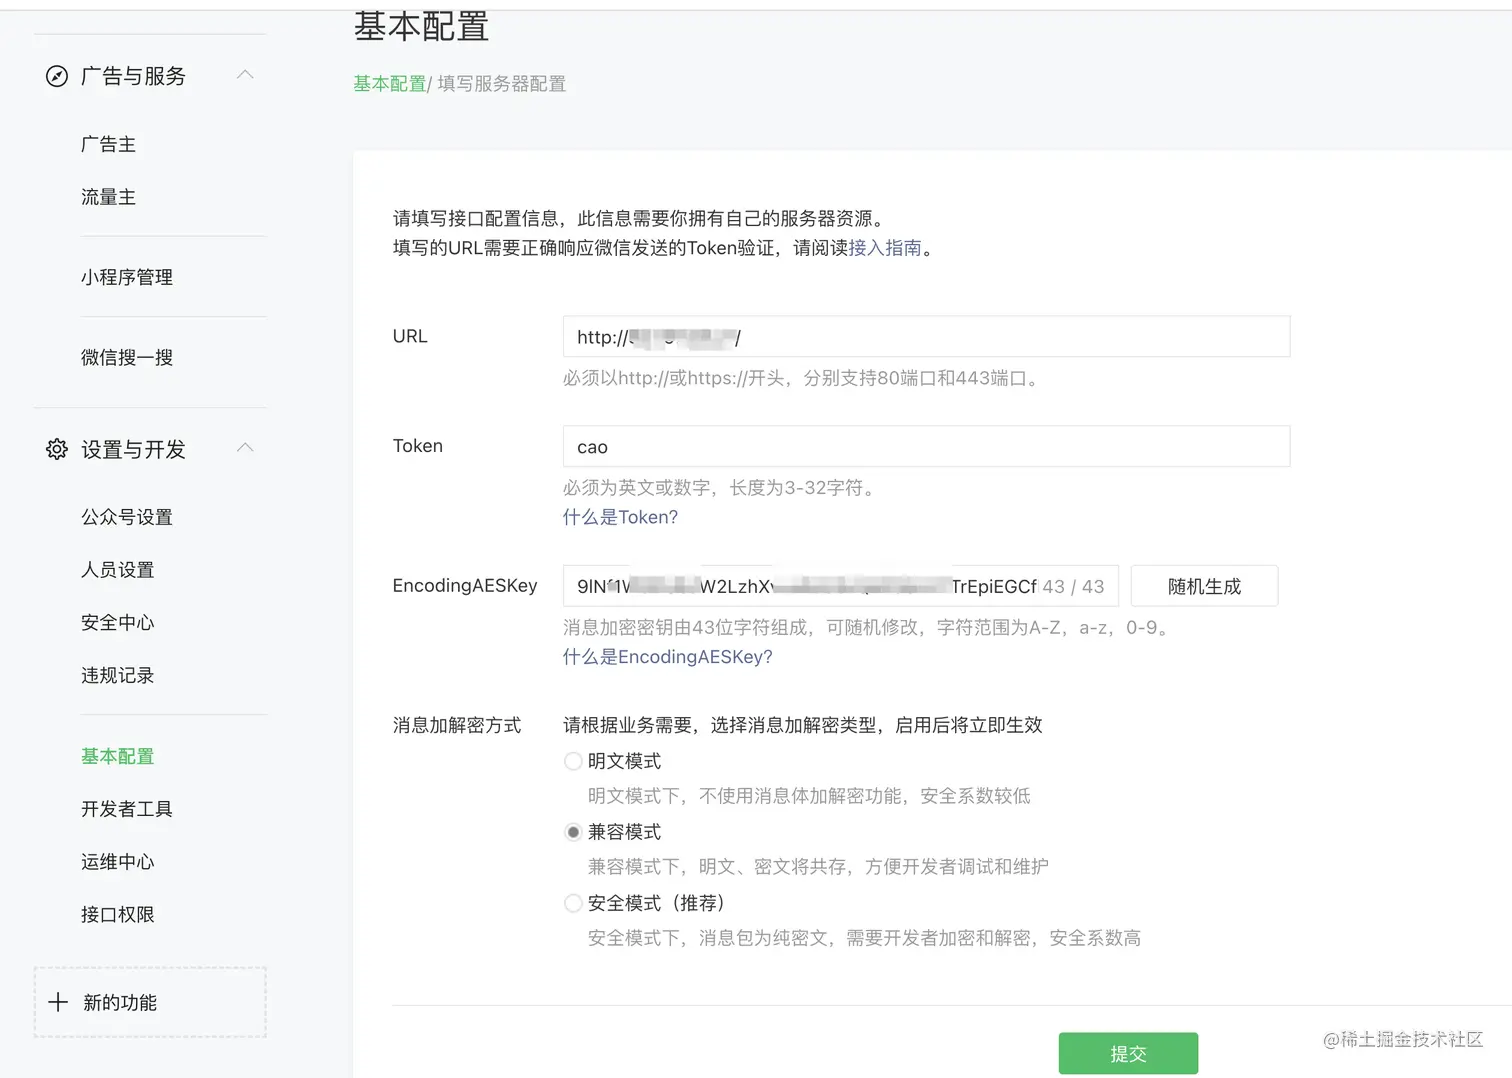Click the 新的功能 add button
The width and height of the screenshot is (1512, 1078).
click(x=150, y=1002)
